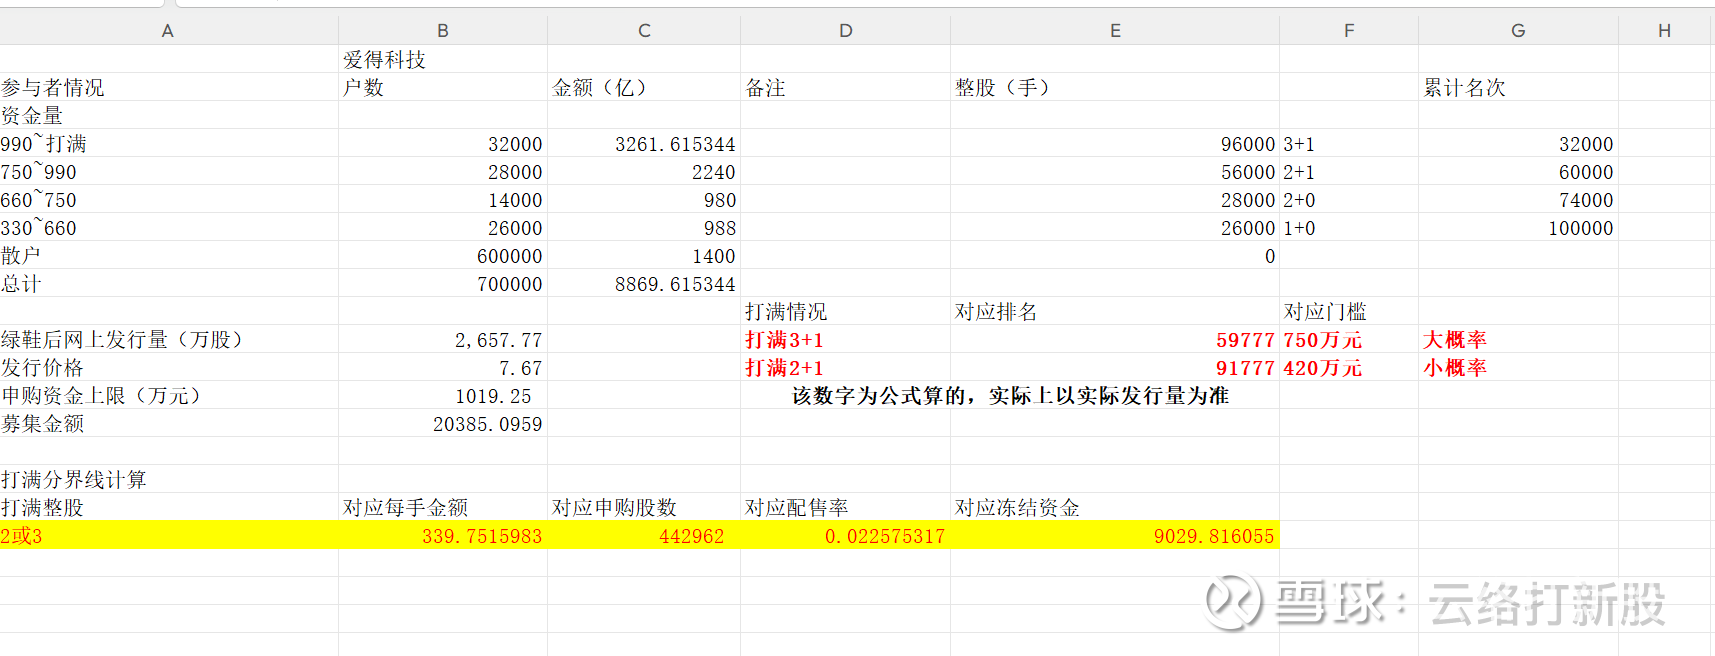The image size is (1715, 656).
Task: Select column H header
Action: pyautogui.click(x=1664, y=31)
